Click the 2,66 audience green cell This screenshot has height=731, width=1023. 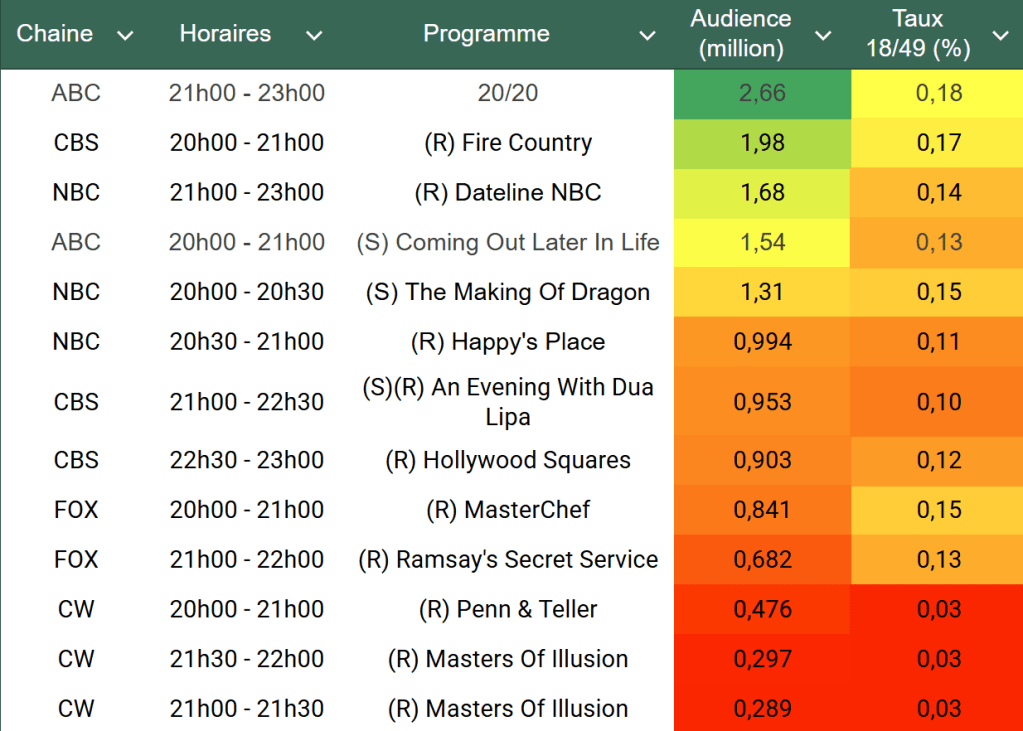[x=762, y=93]
